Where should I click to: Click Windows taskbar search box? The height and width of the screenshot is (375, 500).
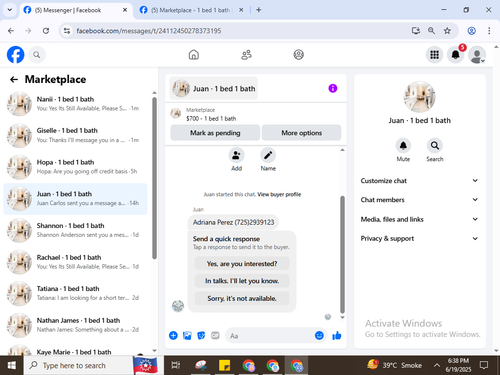(x=78, y=365)
